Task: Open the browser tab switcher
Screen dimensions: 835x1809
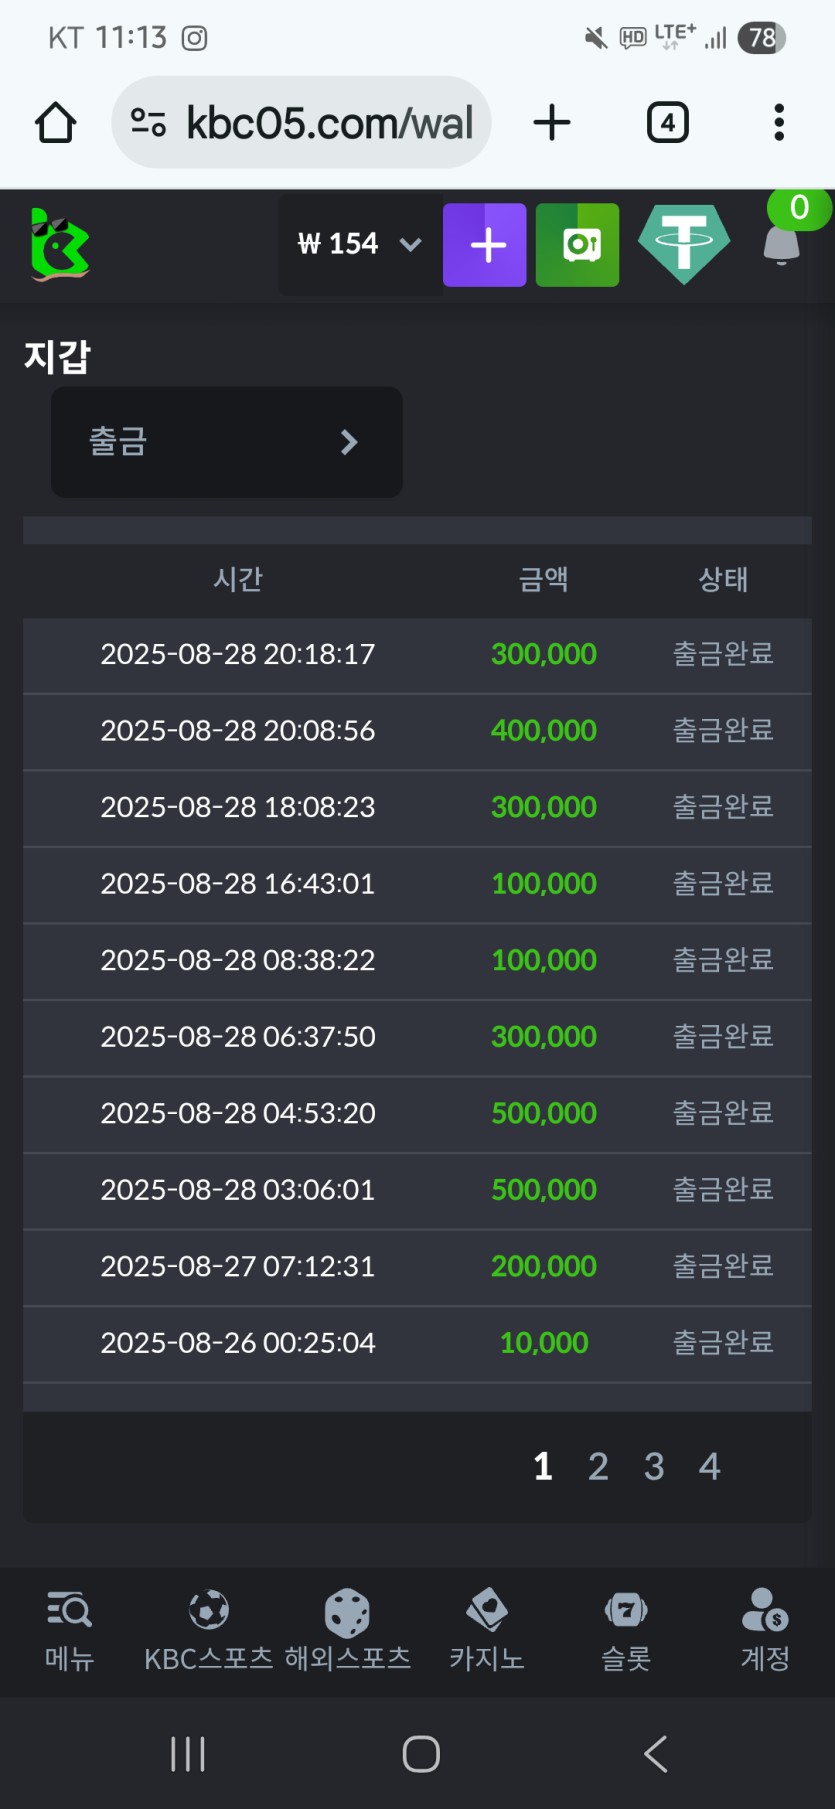Action: pos(667,123)
